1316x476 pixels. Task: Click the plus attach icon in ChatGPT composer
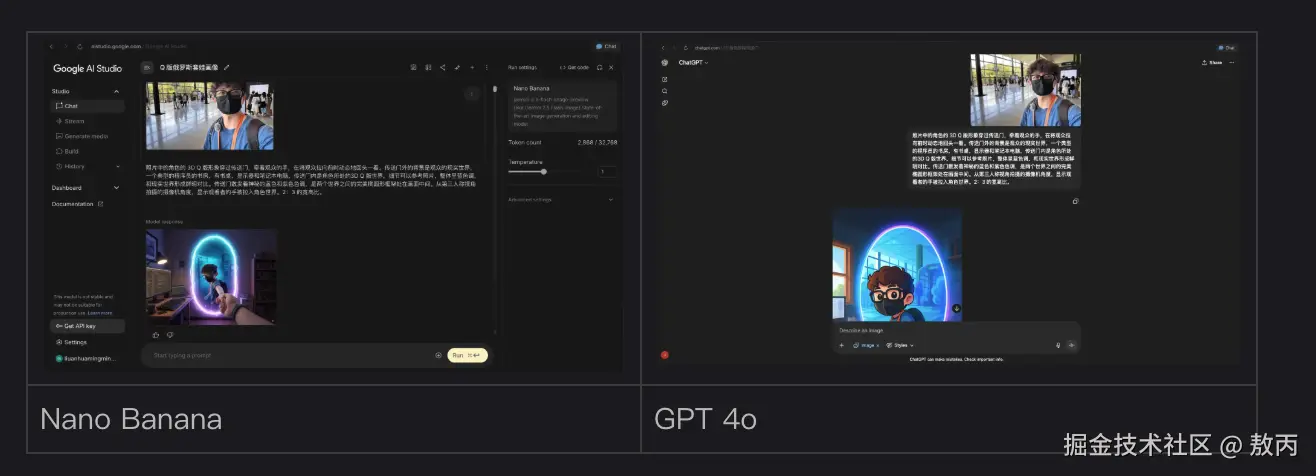pos(841,345)
